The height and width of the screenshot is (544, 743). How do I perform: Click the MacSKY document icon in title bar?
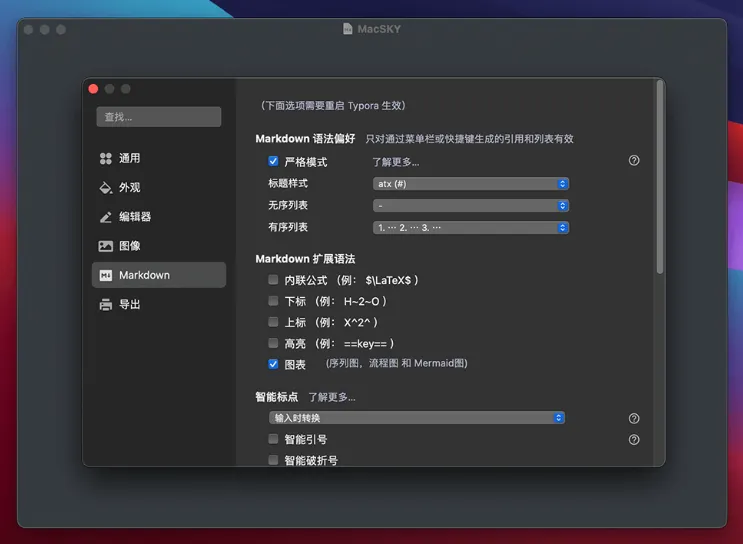[x=347, y=29]
